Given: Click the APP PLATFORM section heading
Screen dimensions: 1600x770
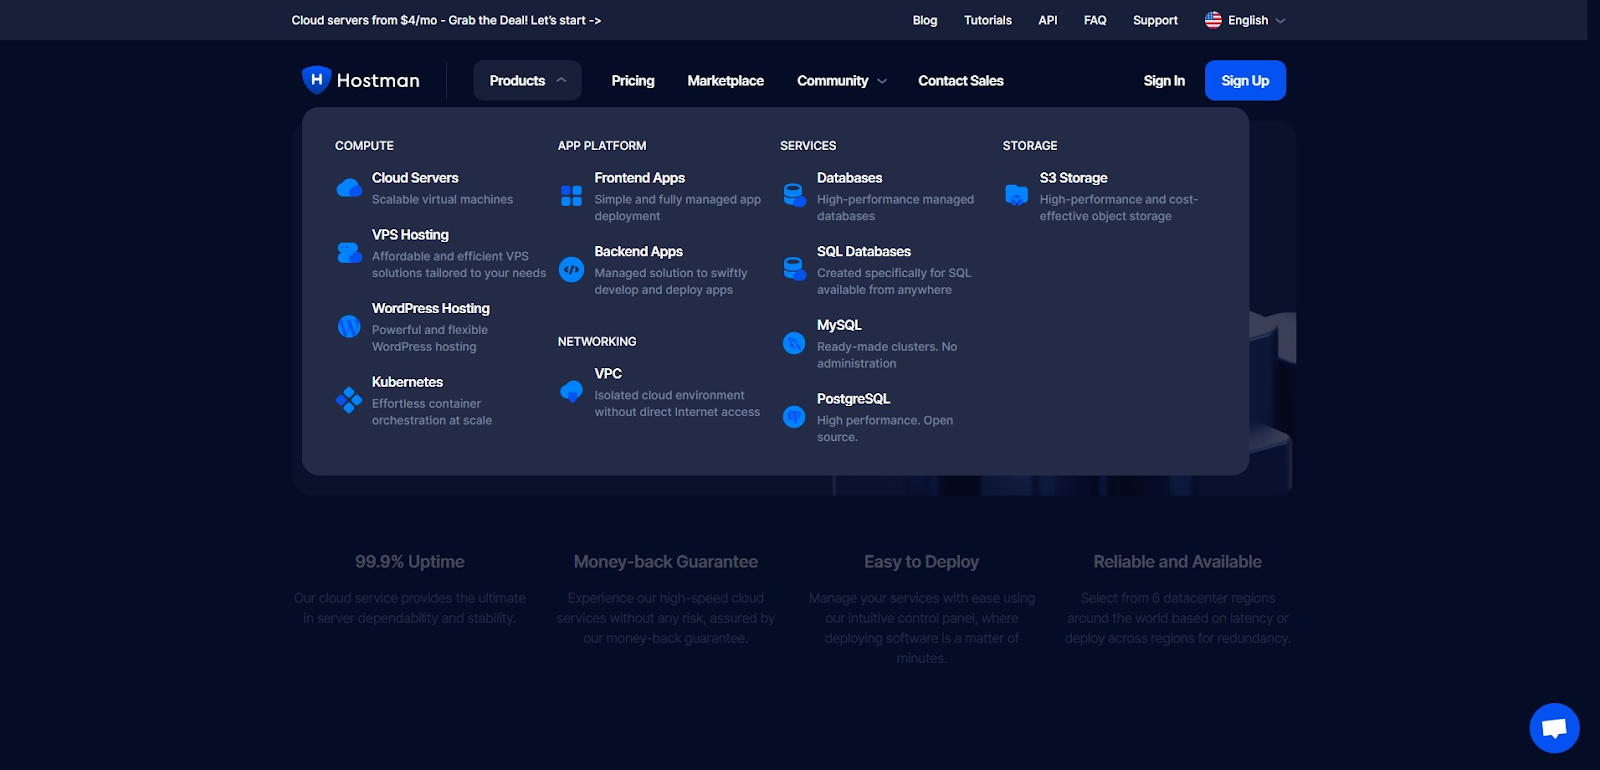Looking at the screenshot, I should point(602,146).
